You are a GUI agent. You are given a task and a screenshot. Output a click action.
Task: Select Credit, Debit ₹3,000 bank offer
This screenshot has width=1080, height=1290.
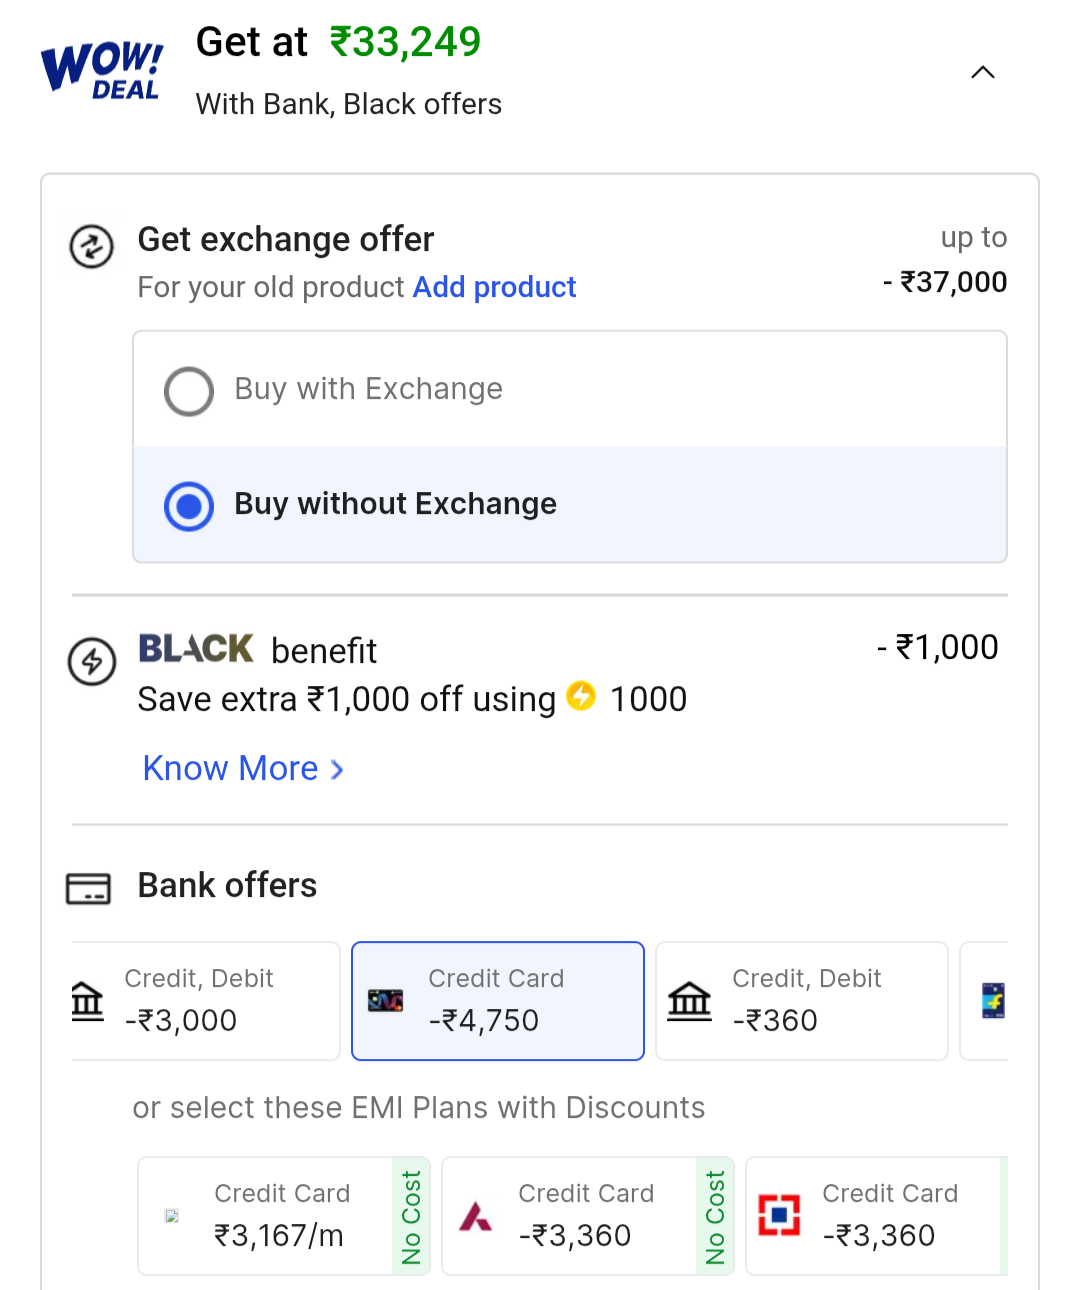click(205, 1000)
